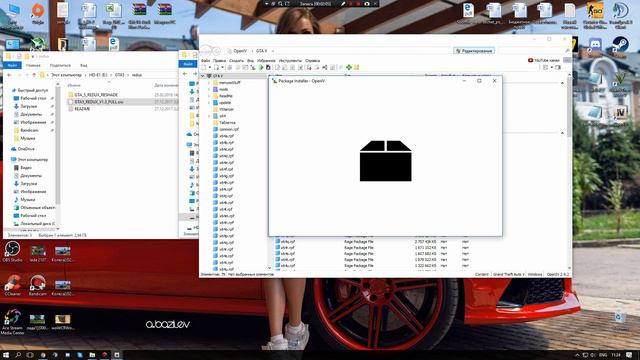Open the Справка menu in OpenIV
This screenshot has height=360, width=640.
312,61
